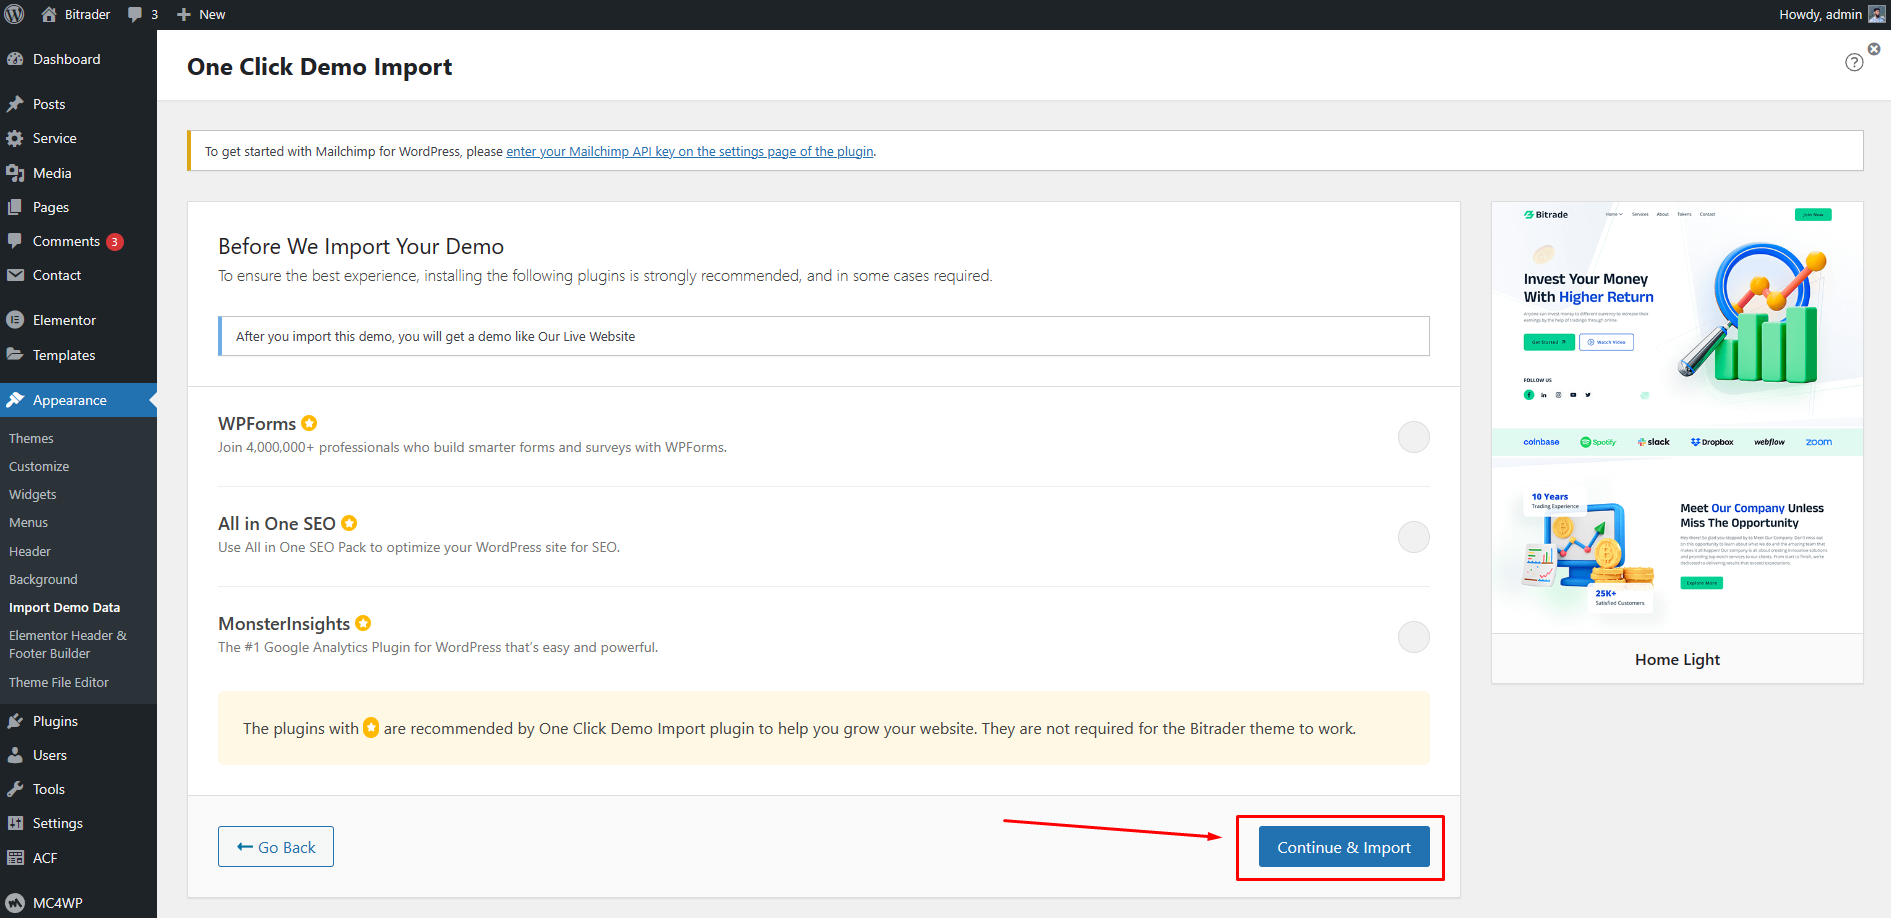Click the ACF sidebar icon
Image resolution: width=1891 pixels, height=918 pixels.
(15, 858)
